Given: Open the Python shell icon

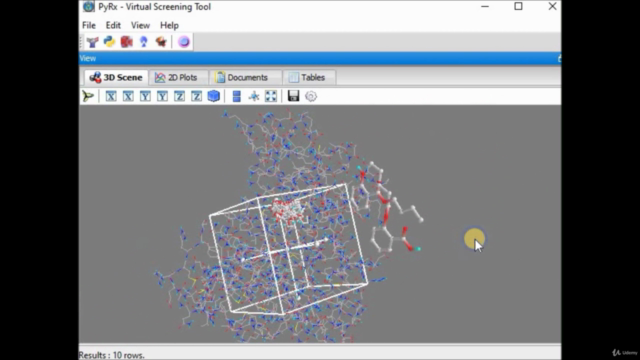Looking at the screenshot, I should [x=109, y=42].
